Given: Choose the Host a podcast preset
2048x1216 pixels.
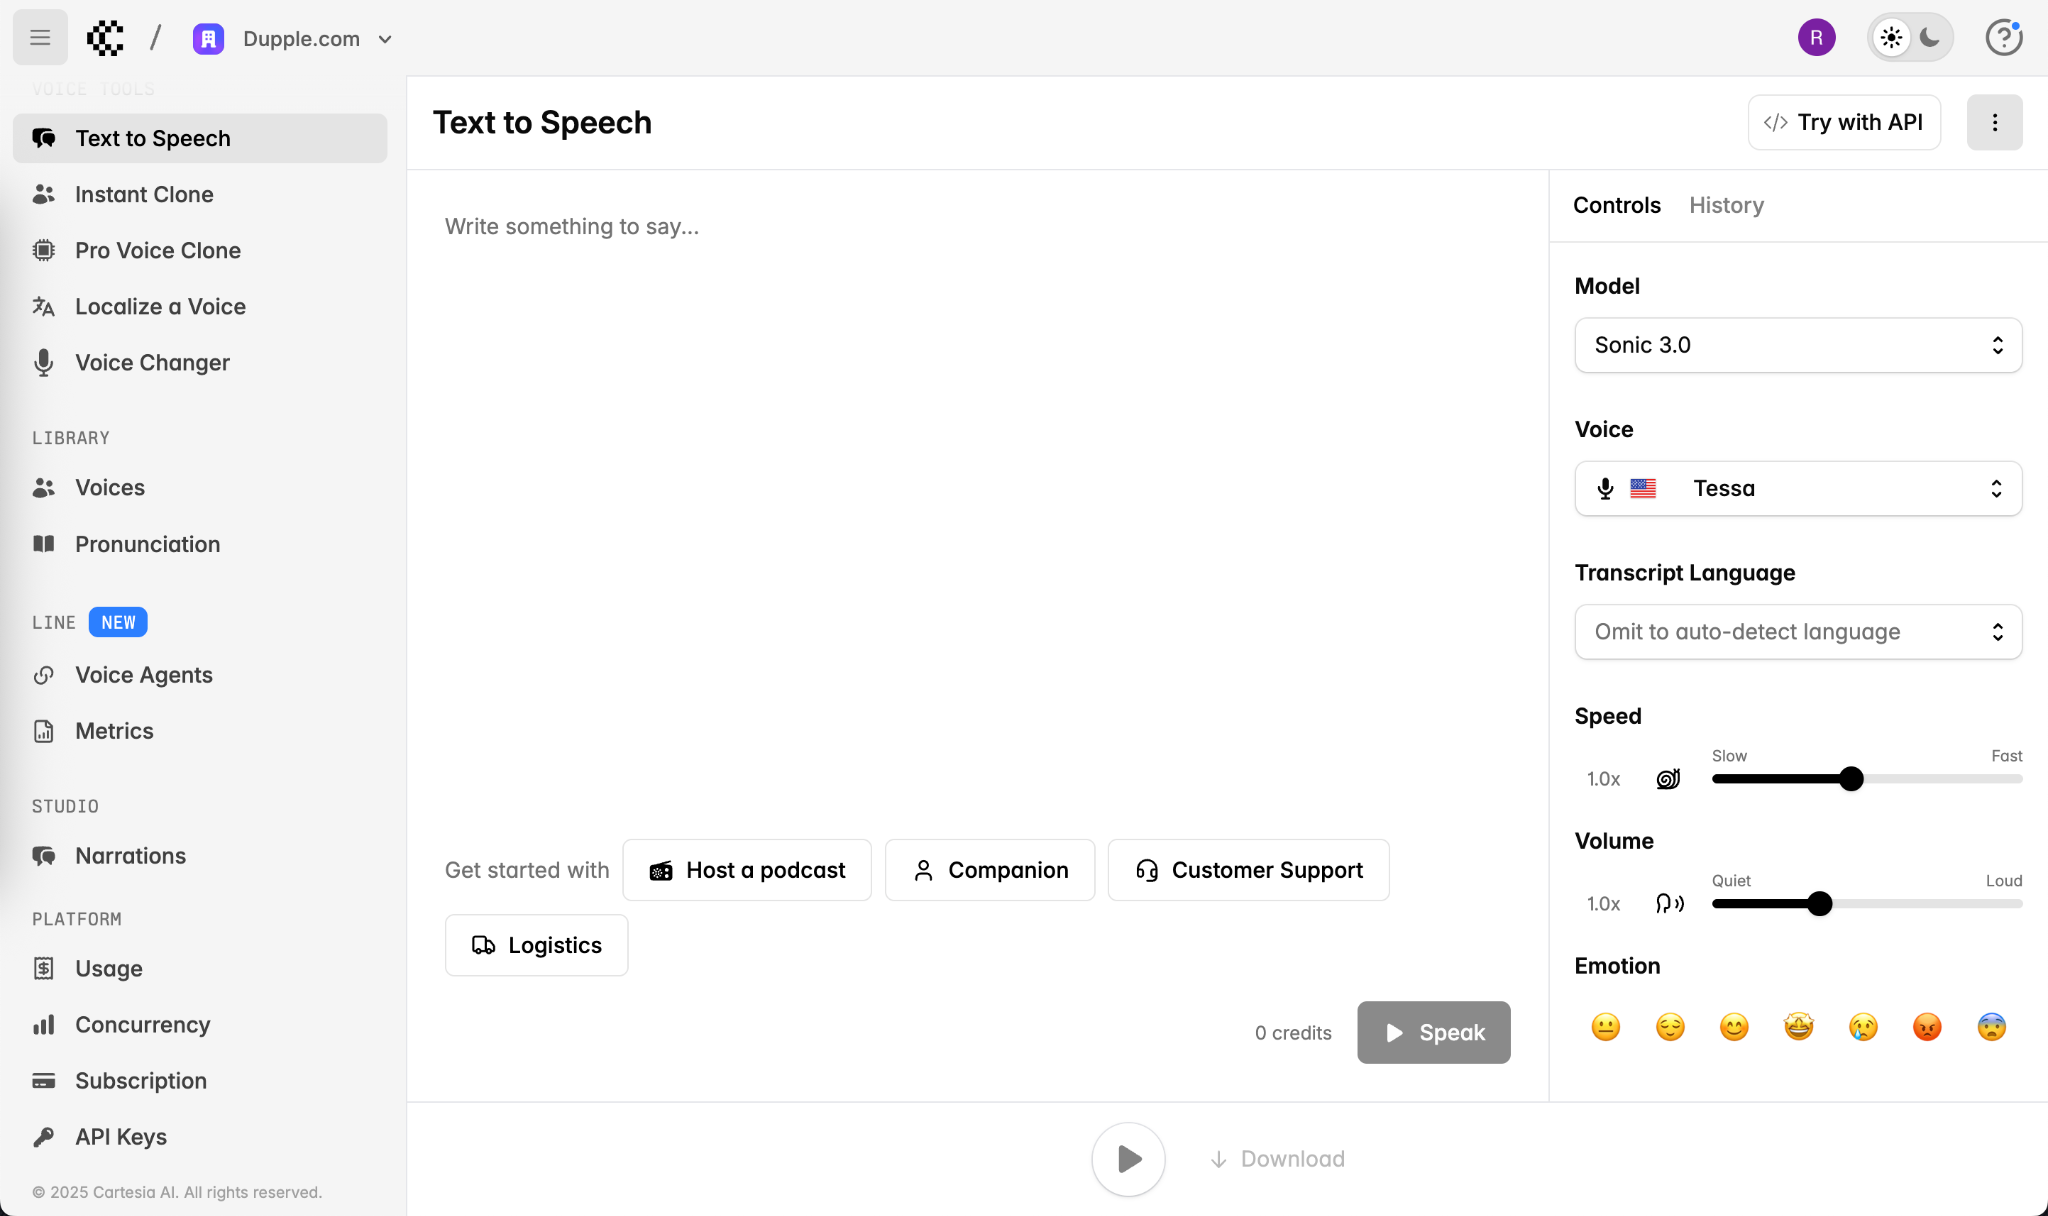Looking at the screenshot, I should pyautogui.click(x=747, y=870).
